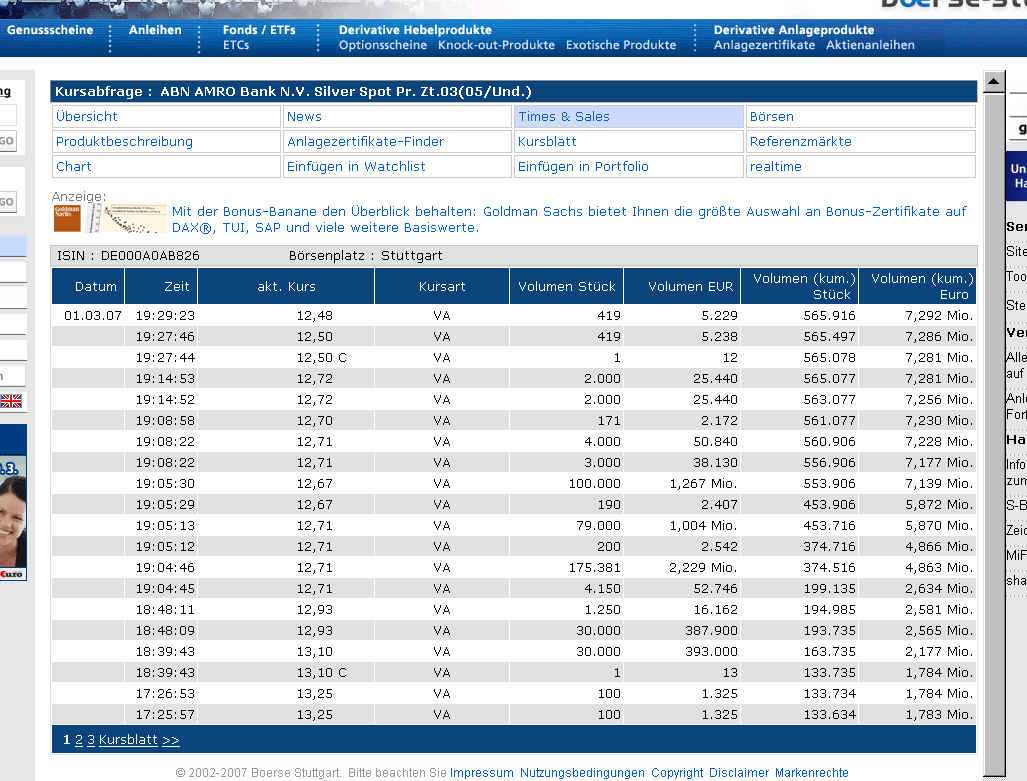Open Kursblatt link in pagination bar
This screenshot has width=1027, height=781.
(x=128, y=740)
